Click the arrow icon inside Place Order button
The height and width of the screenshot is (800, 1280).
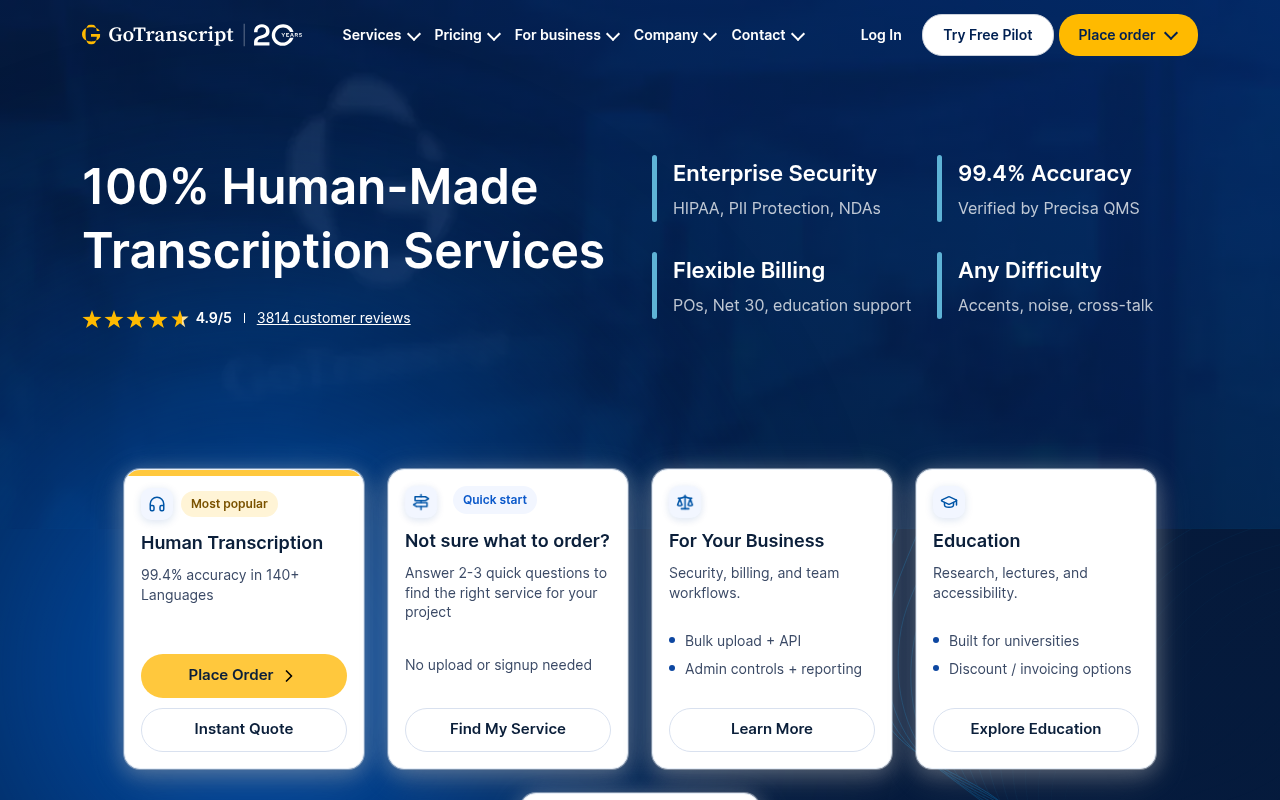point(289,676)
